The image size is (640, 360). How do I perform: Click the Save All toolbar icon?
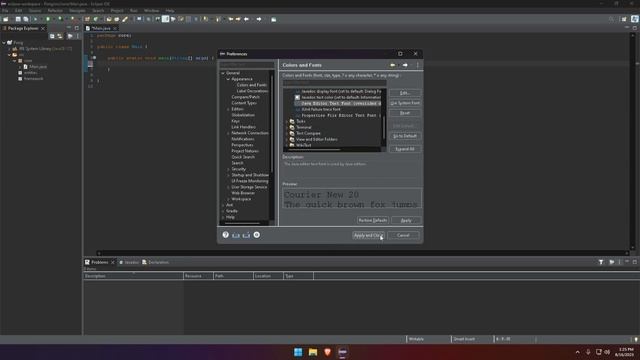26,19
